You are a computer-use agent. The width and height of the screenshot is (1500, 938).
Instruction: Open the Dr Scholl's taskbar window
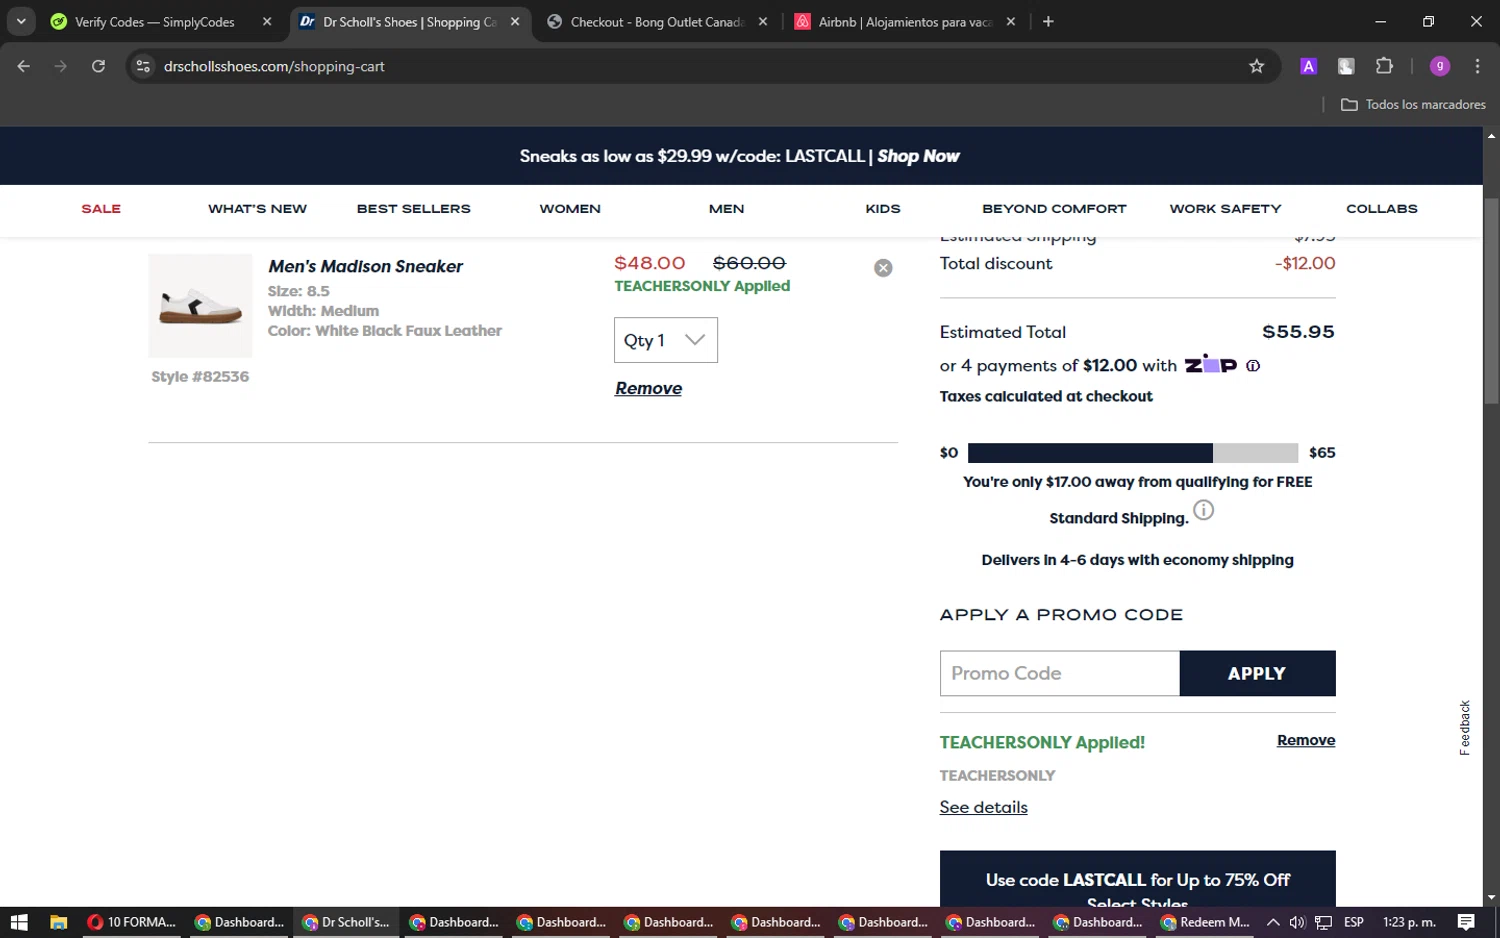[x=346, y=922]
